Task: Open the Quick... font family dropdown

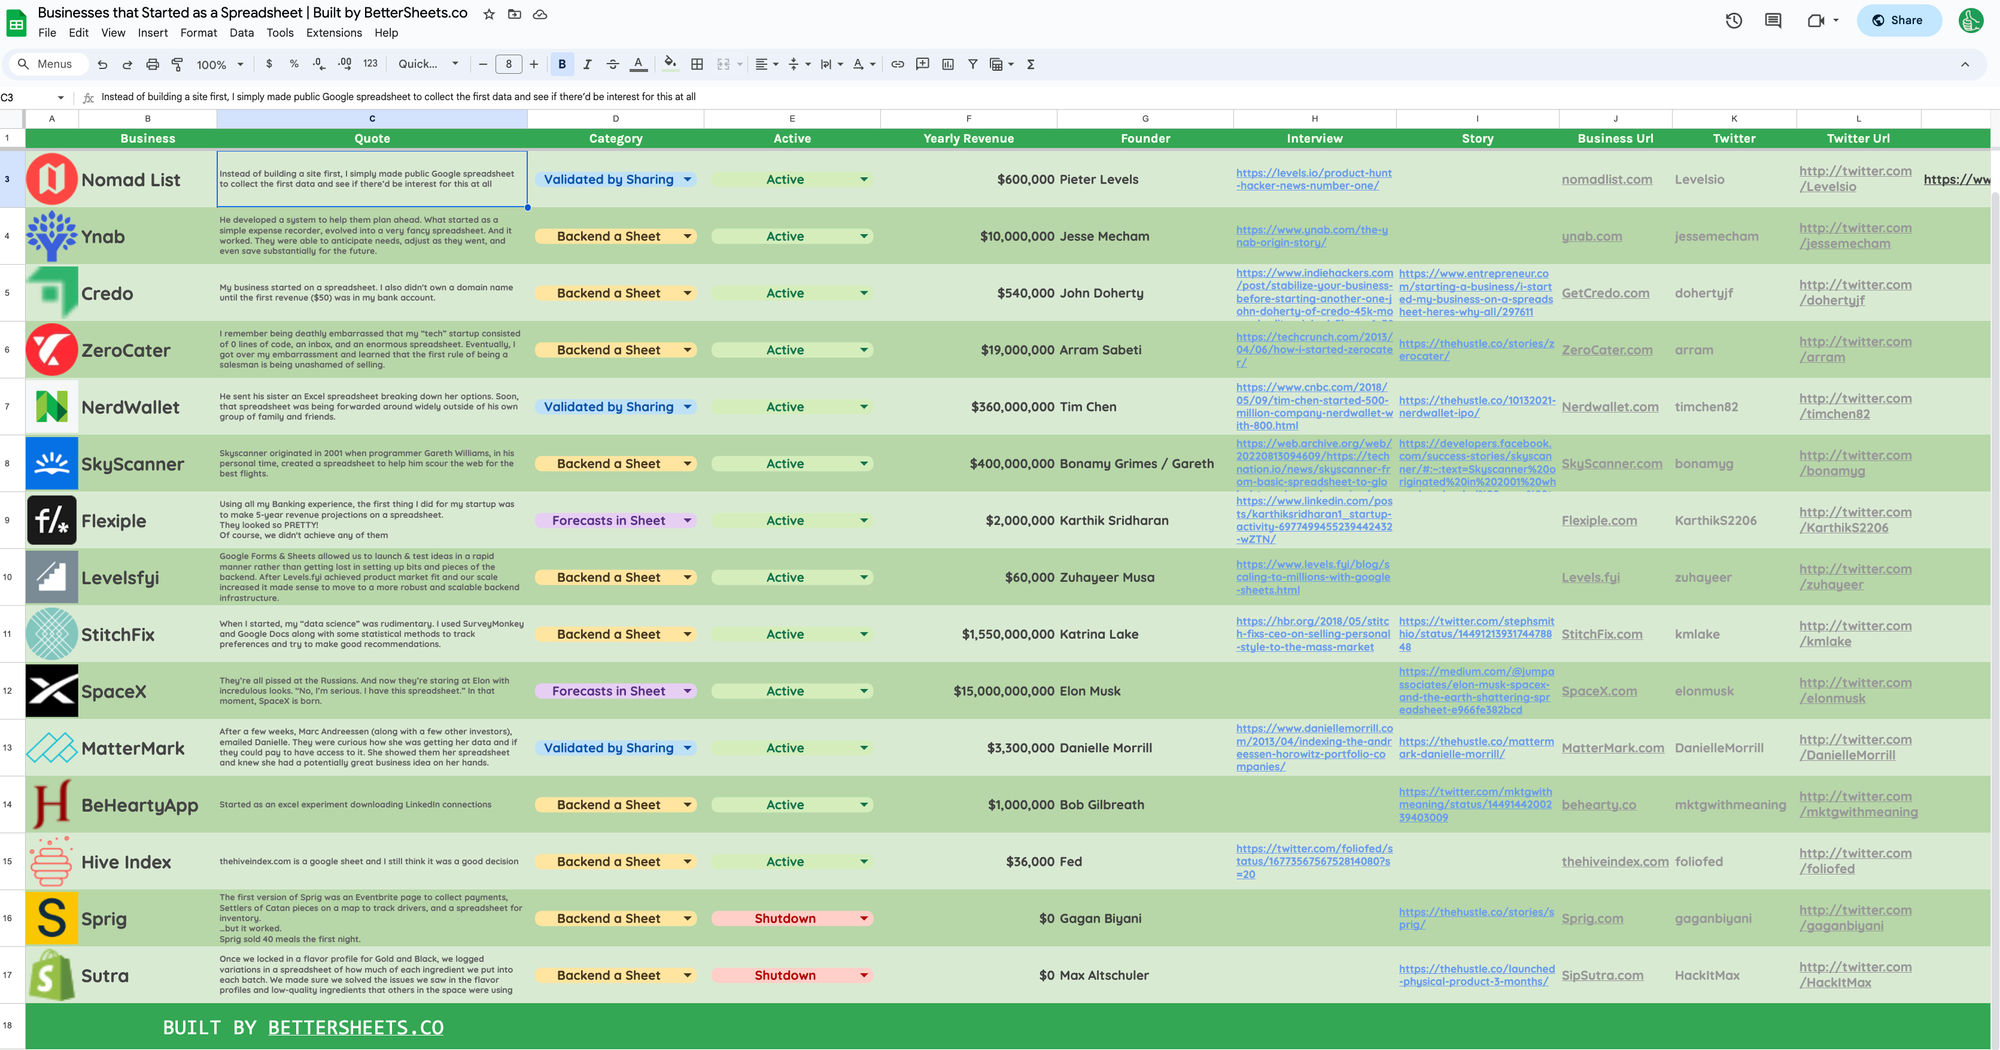Action: 429,64
